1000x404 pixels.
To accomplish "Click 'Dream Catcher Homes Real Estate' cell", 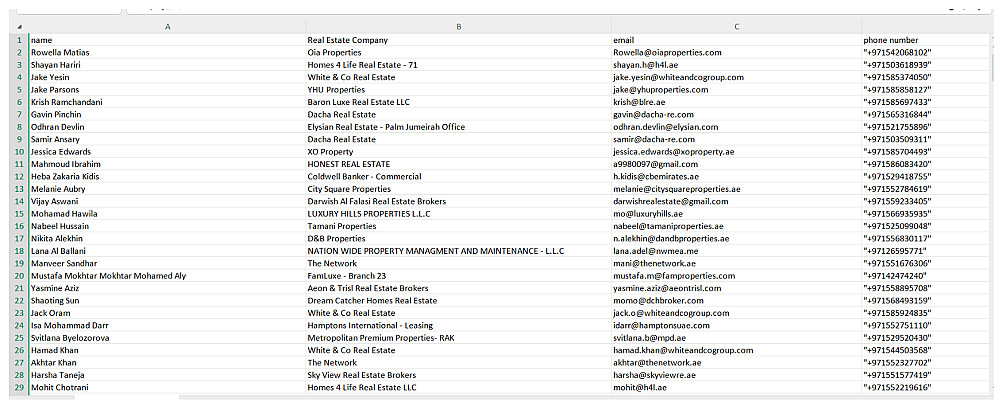I will coord(458,301).
